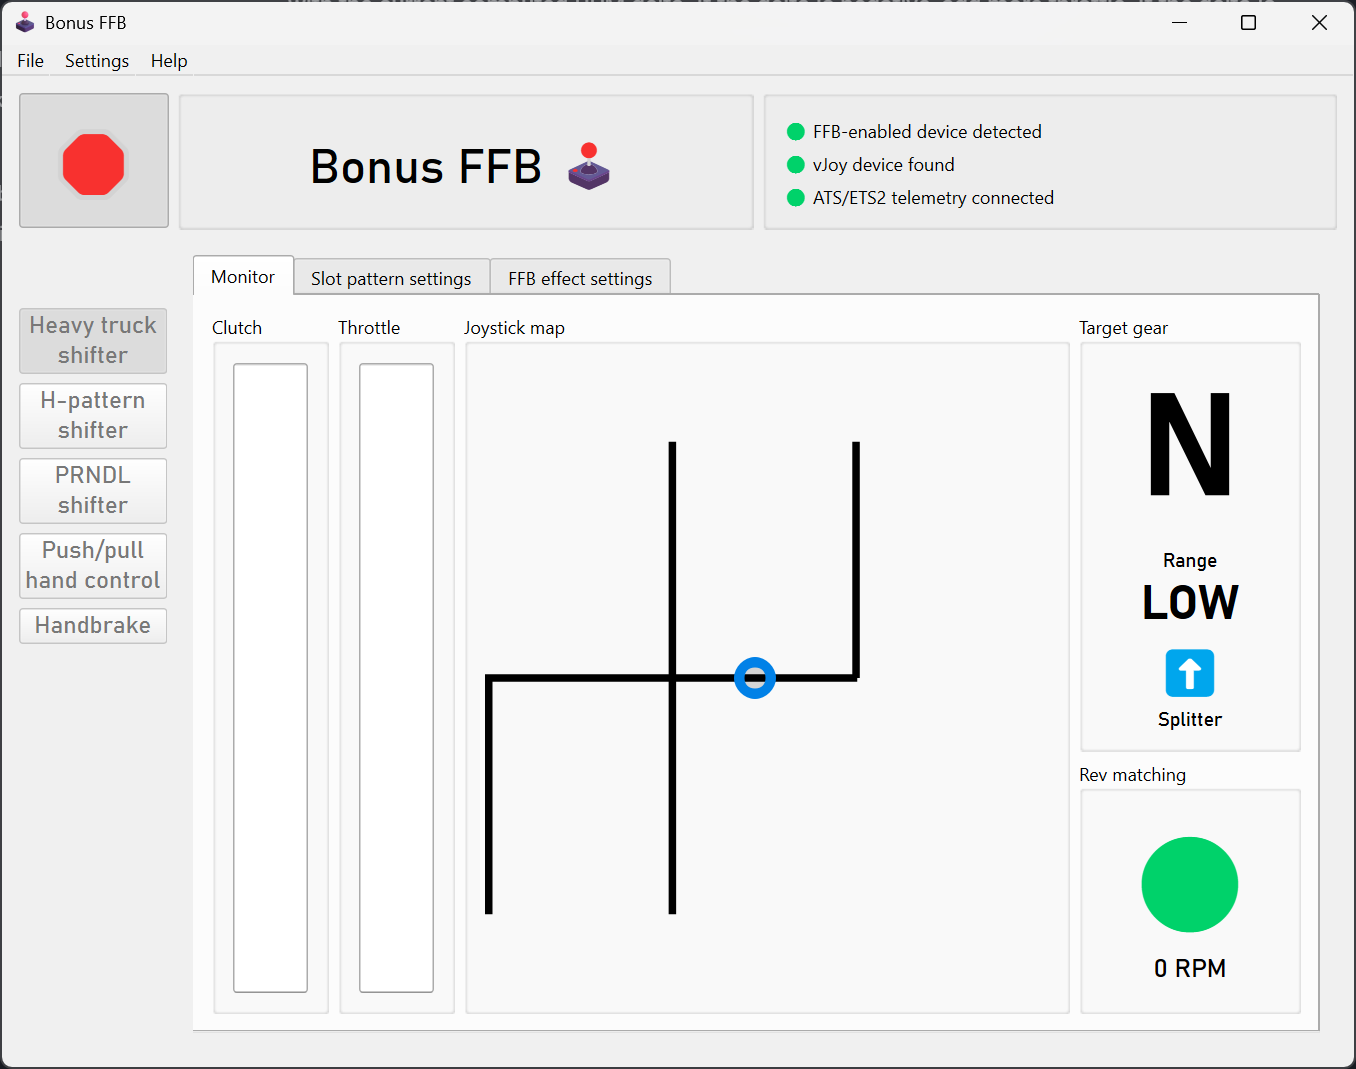The image size is (1356, 1069).
Task: Click the vJoy device found green dot
Action: [x=796, y=165]
